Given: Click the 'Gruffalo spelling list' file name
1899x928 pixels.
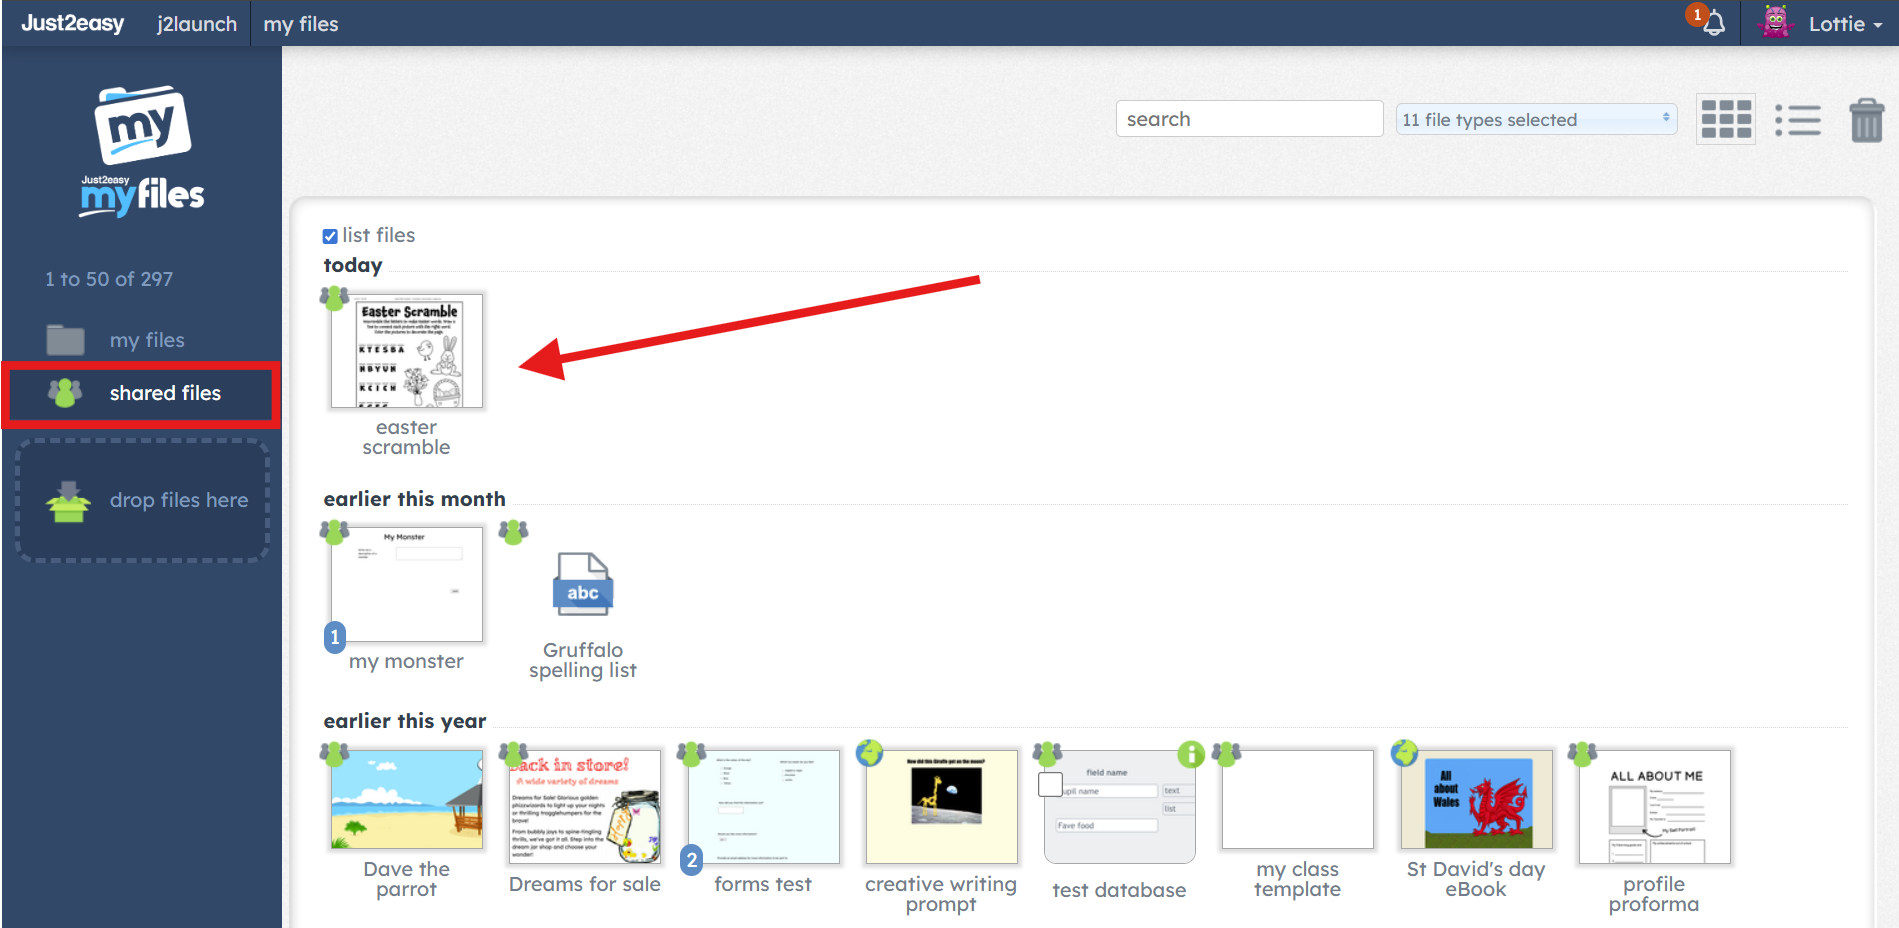Looking at the screenshot, I should (x=583, y=660).
